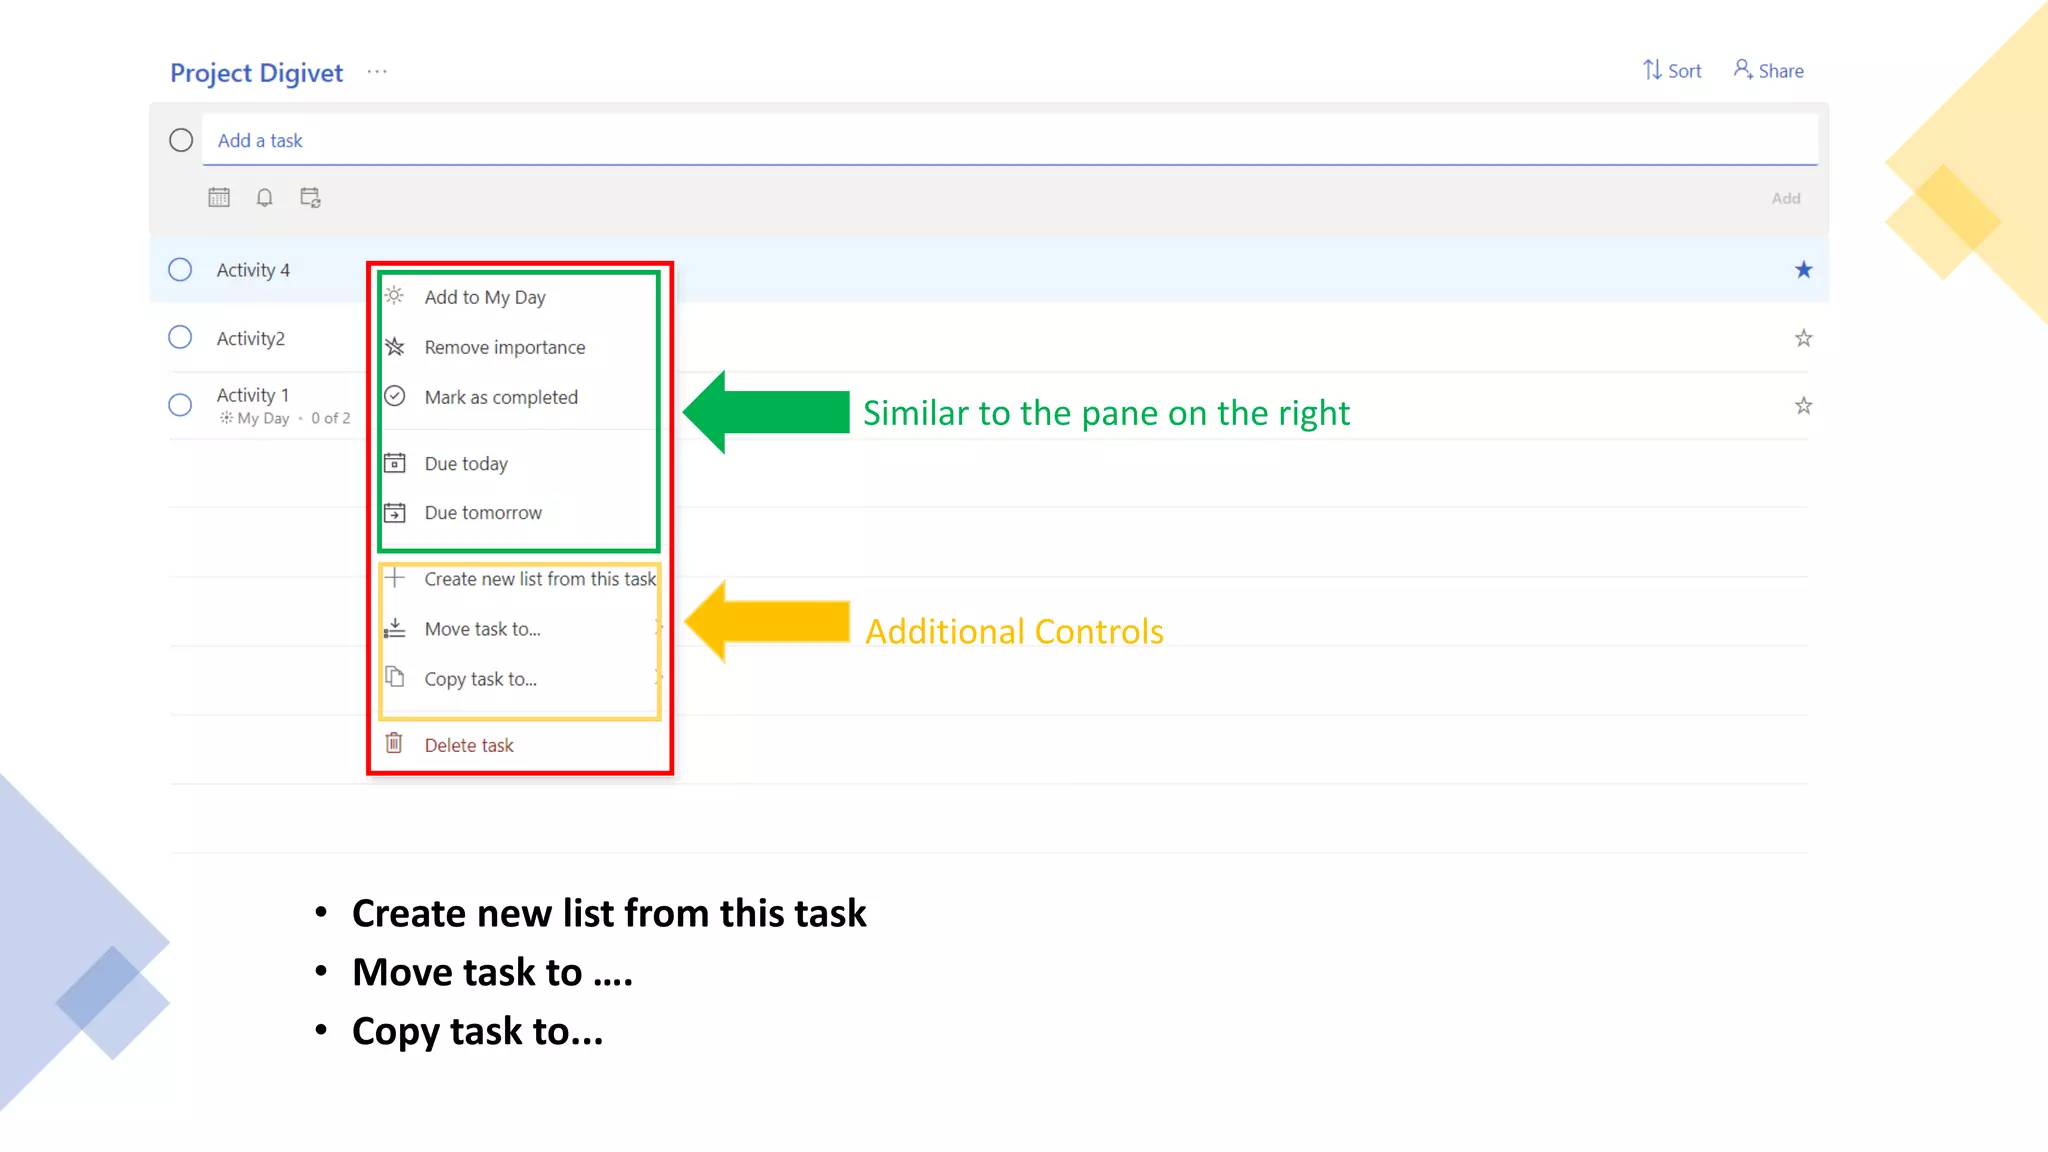Open the Activity2 task name

pyautogui.click(x=250, y=339)
